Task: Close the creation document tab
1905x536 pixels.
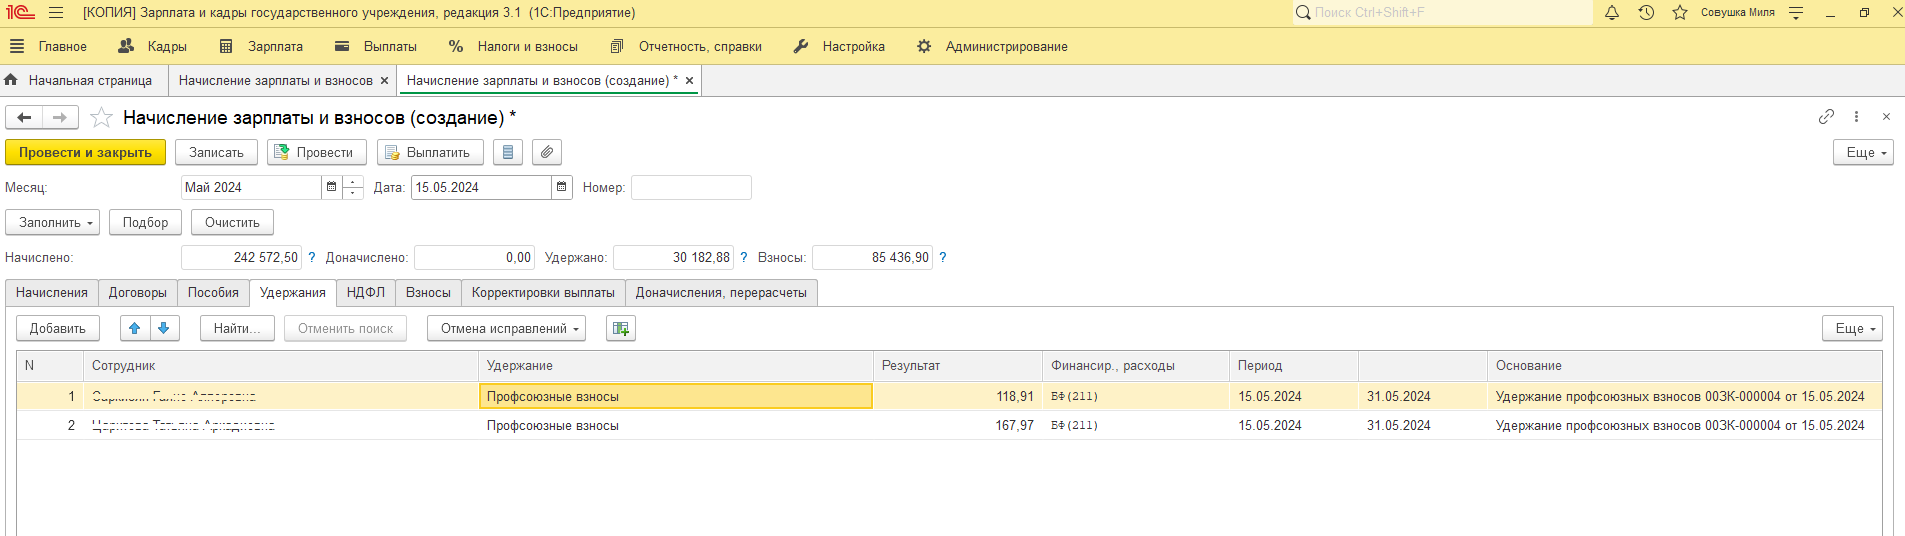Action: pyautogui.click(x=689, y=81)
